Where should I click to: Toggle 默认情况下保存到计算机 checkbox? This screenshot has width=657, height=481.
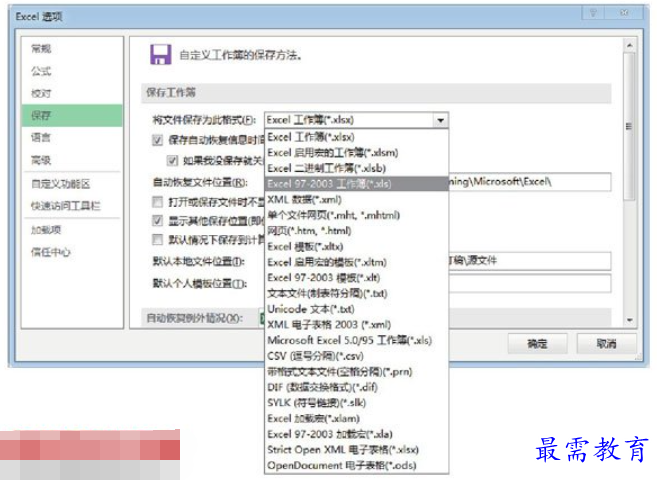tap(158, 240)
